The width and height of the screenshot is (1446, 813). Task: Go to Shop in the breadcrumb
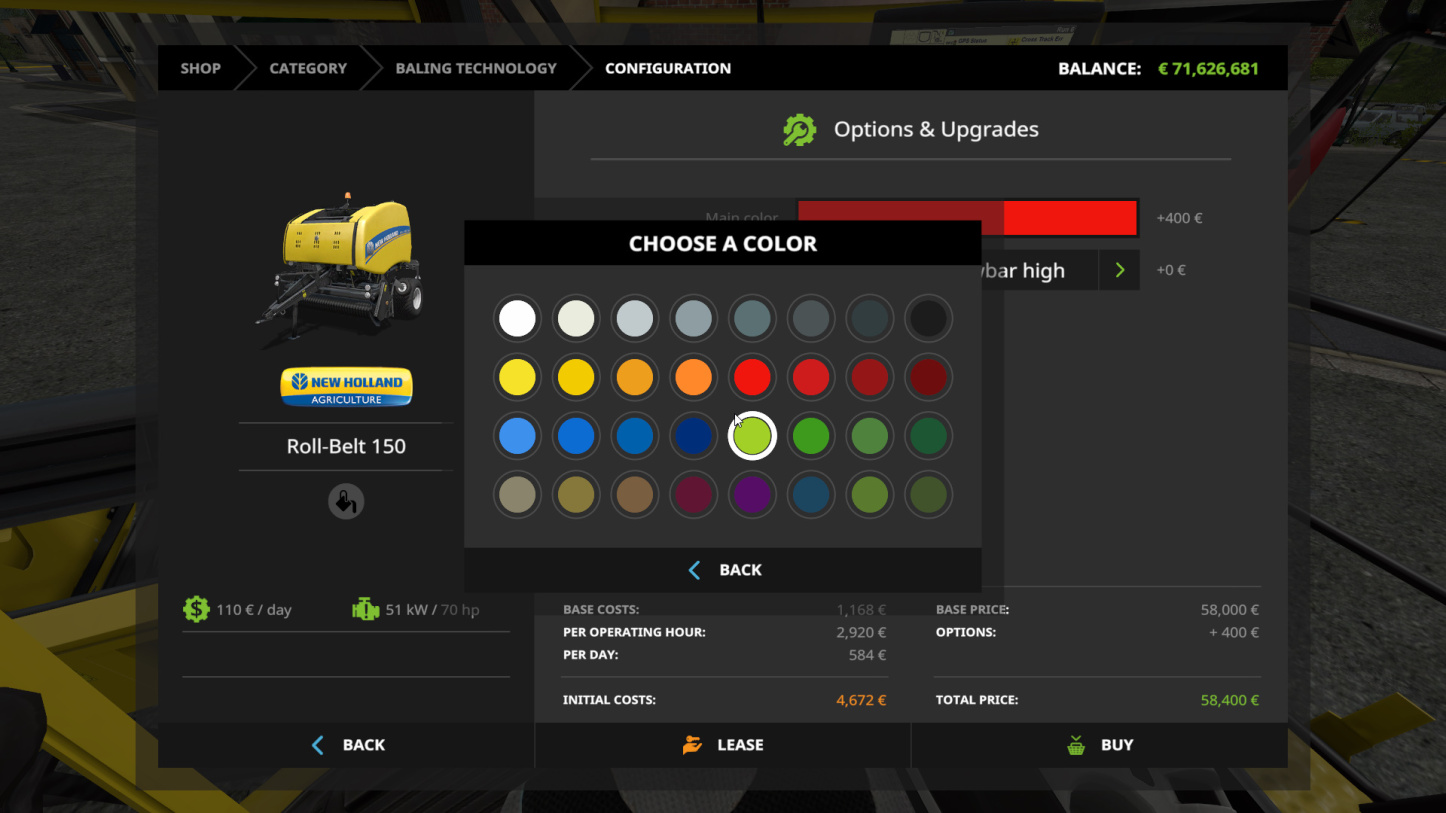[x=200, y=68]
